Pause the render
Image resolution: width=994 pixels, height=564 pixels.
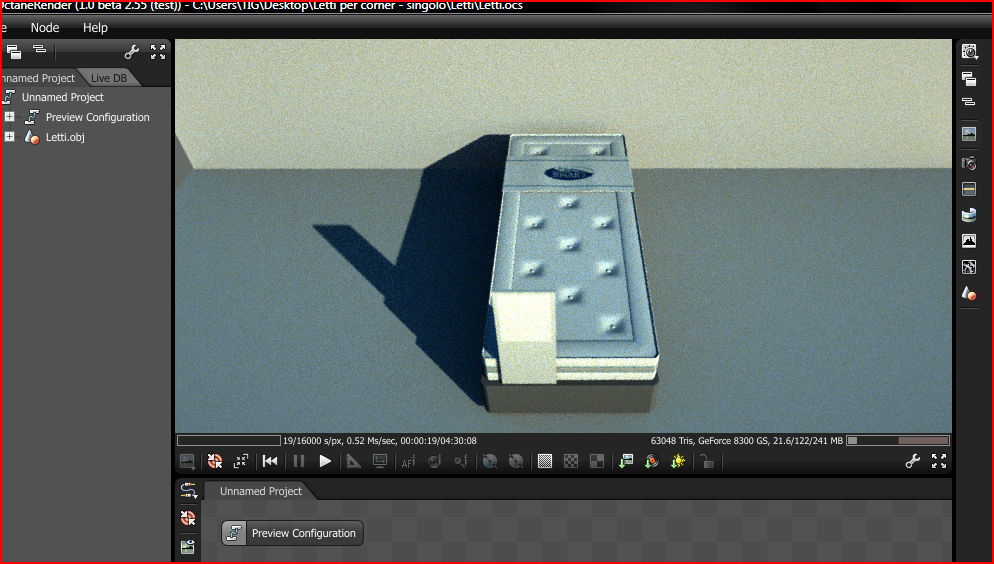pos(299,461)
